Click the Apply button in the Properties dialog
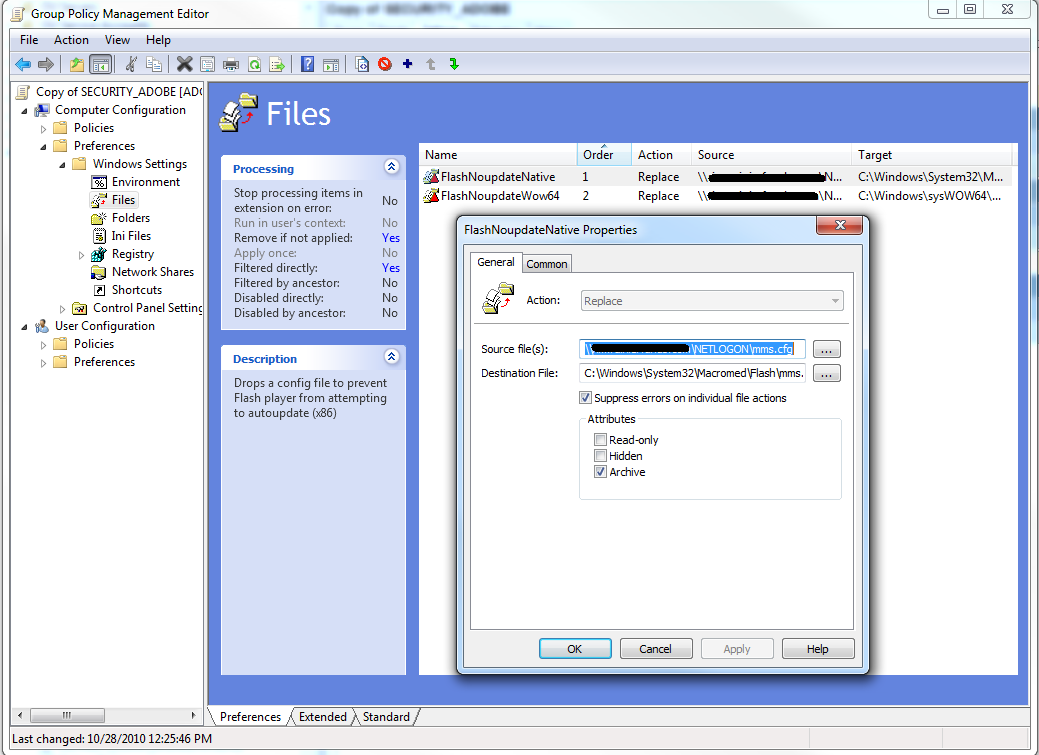 (x=737, y=649)
